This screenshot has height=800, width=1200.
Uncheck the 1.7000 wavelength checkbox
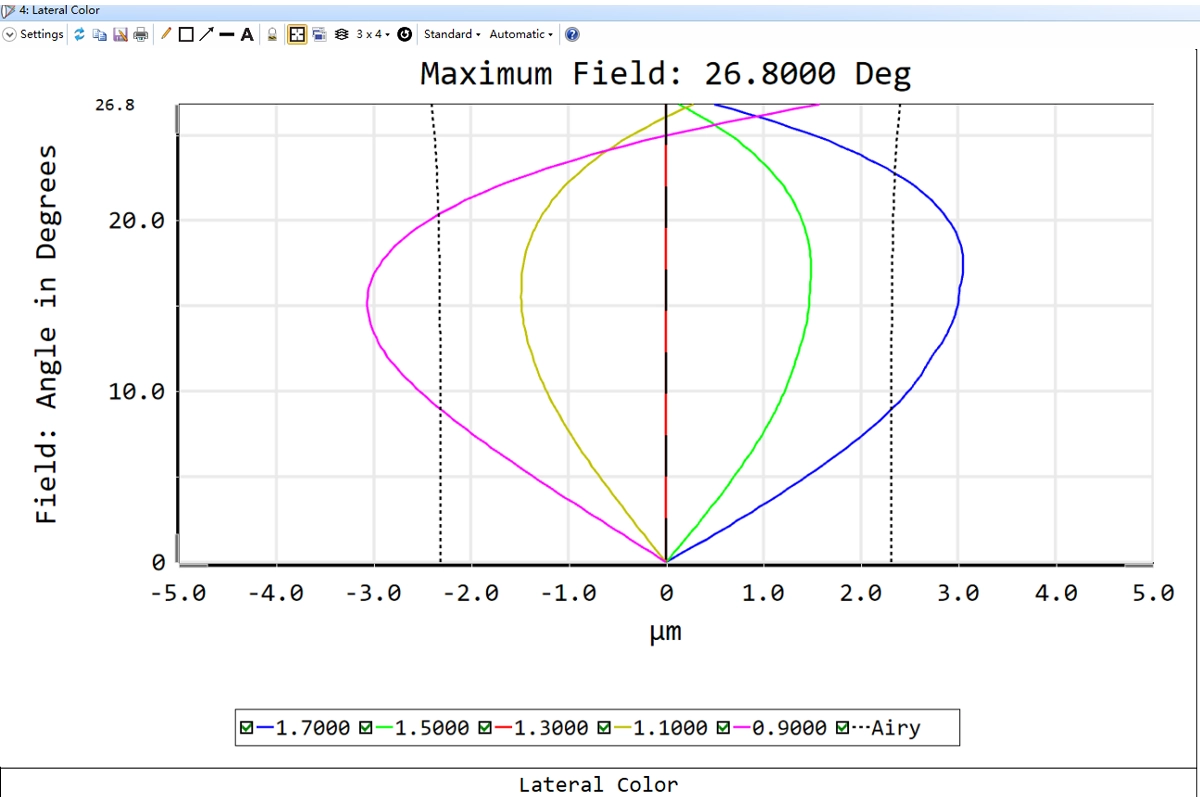pos(246,728)
